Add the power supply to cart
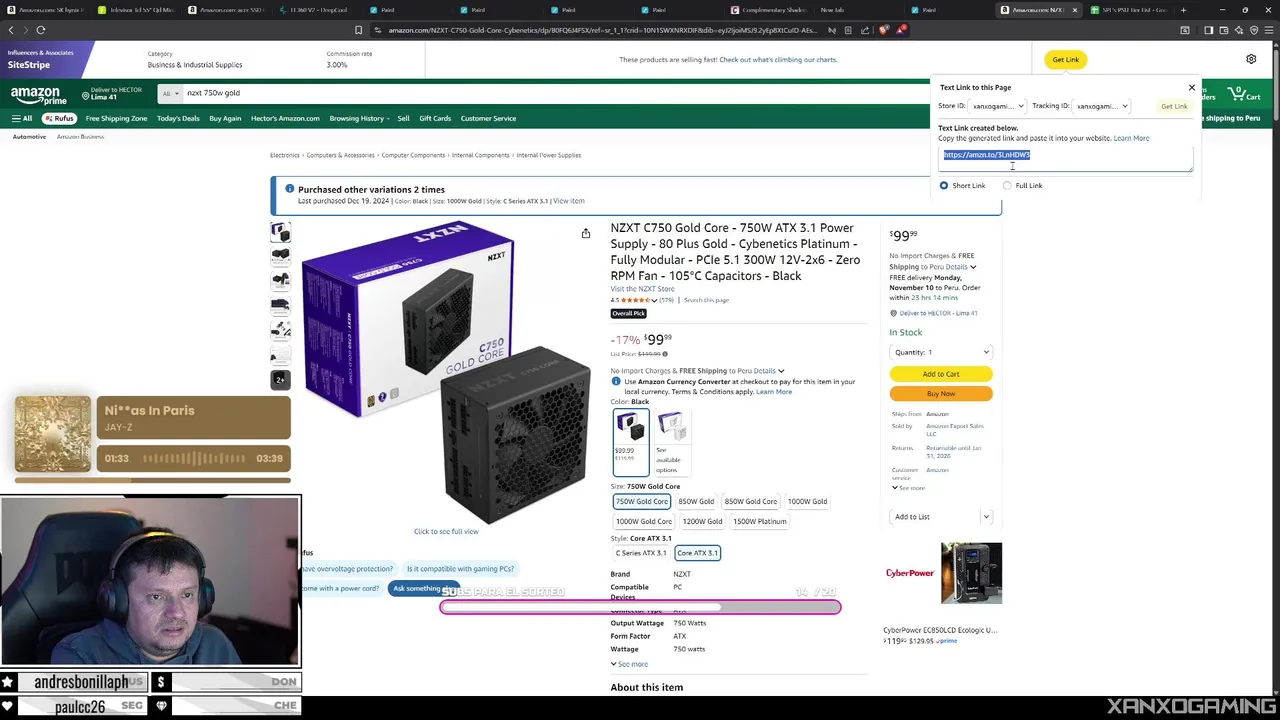The height and width of the screenshot is (720, 1280). pyautogui.click(x=941, y=374)
